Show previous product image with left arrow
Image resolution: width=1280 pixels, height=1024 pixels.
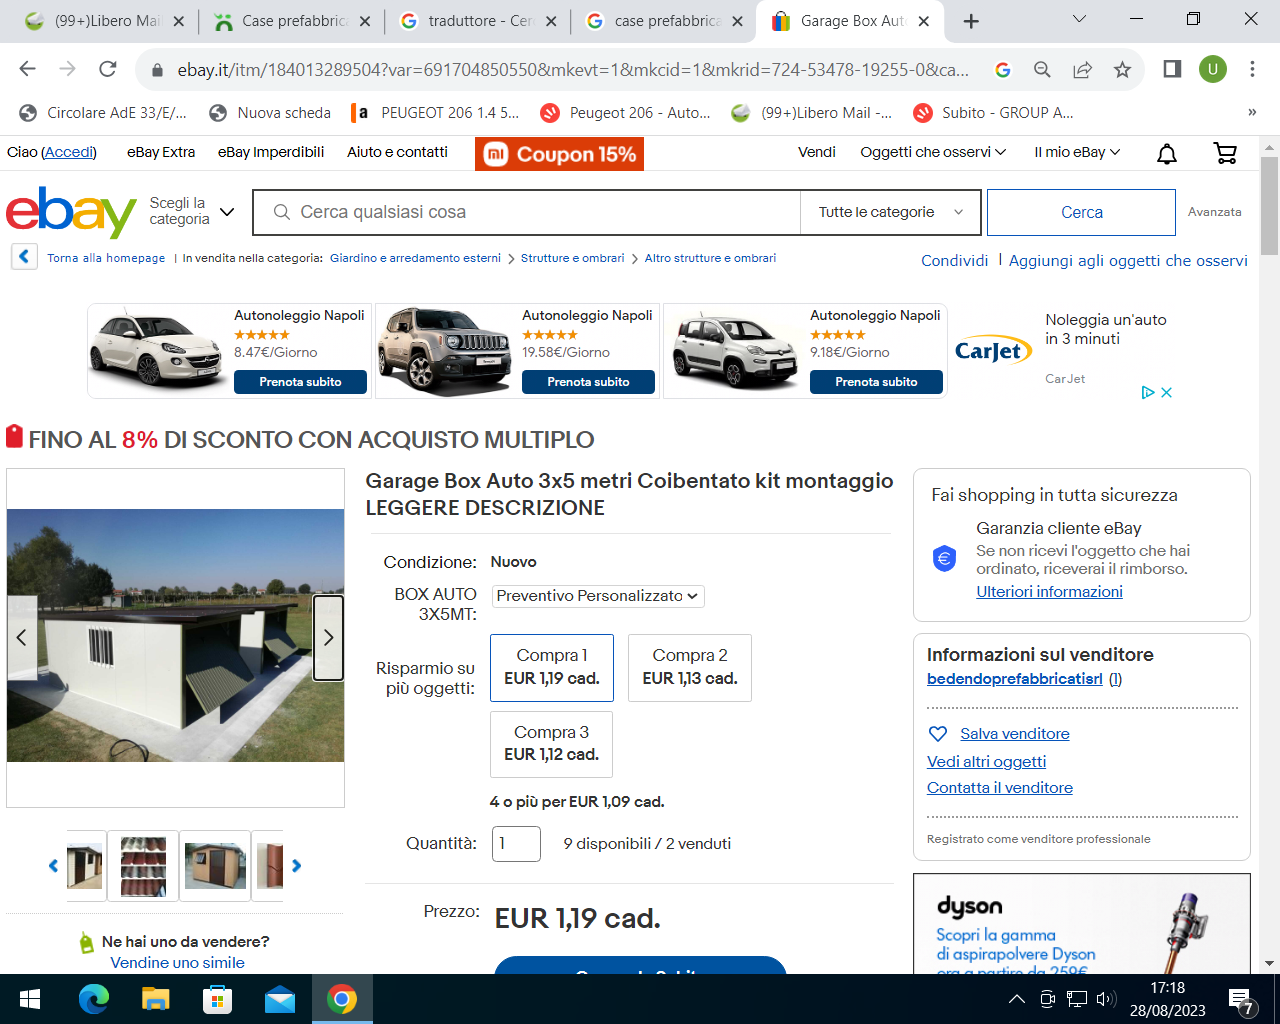click(22, 638)
